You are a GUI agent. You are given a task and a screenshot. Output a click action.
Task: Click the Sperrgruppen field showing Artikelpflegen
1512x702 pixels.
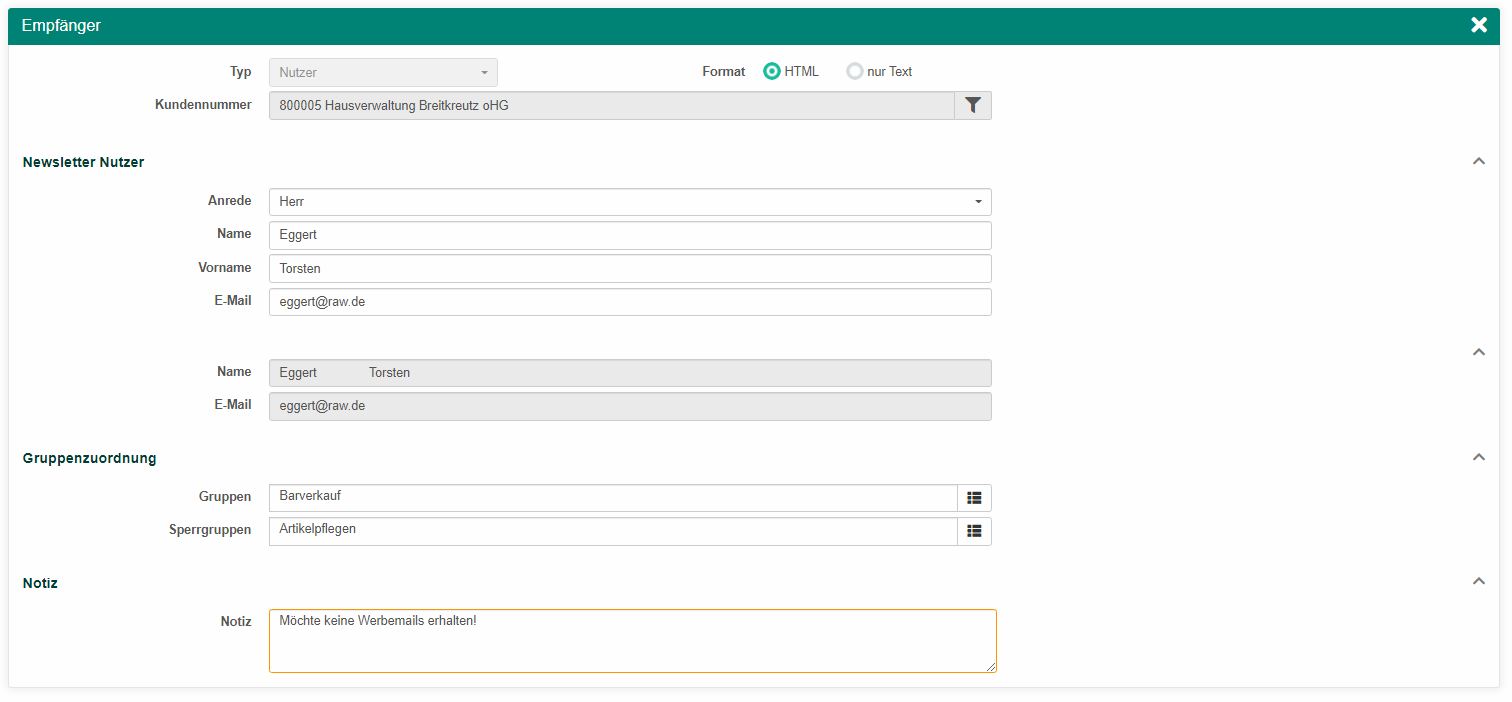point(612,531)
